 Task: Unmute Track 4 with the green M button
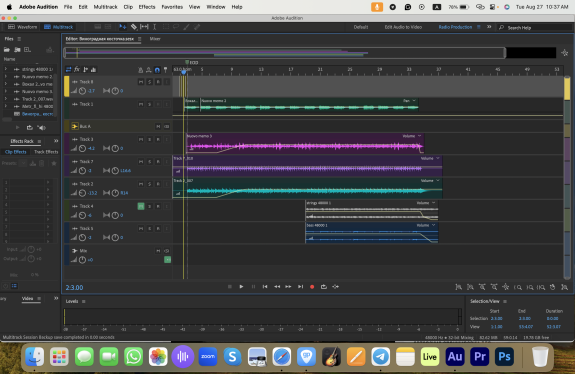pyautogui.click(x=141, y=206)
